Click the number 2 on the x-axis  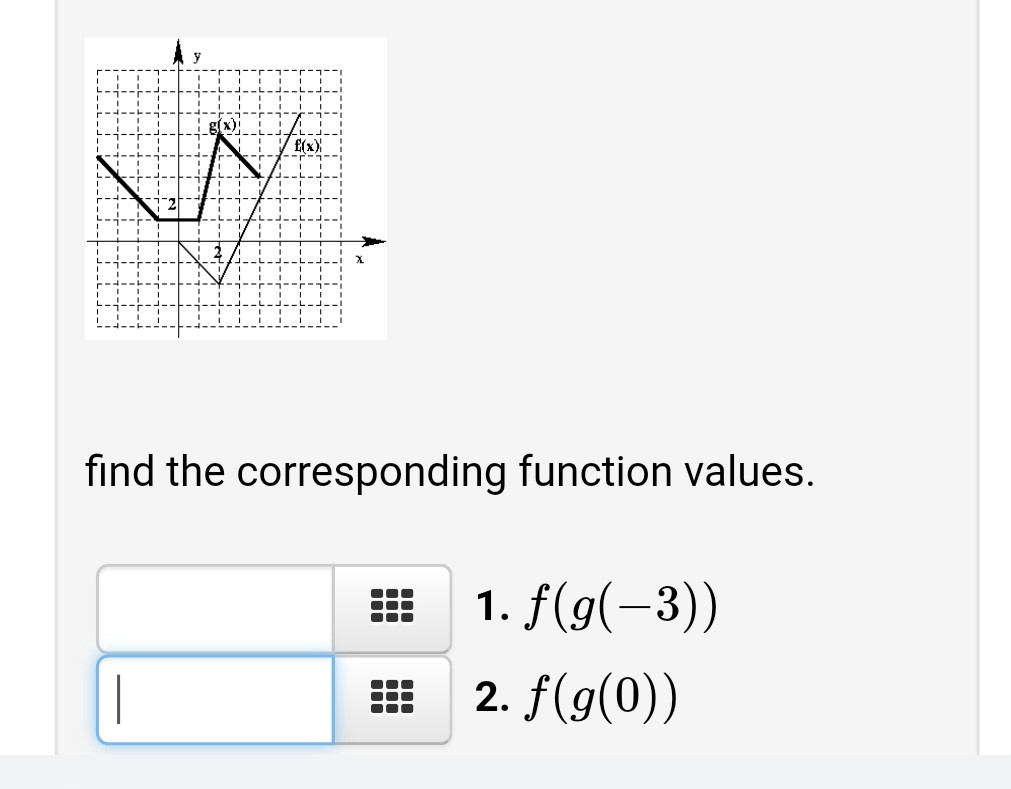218,253
